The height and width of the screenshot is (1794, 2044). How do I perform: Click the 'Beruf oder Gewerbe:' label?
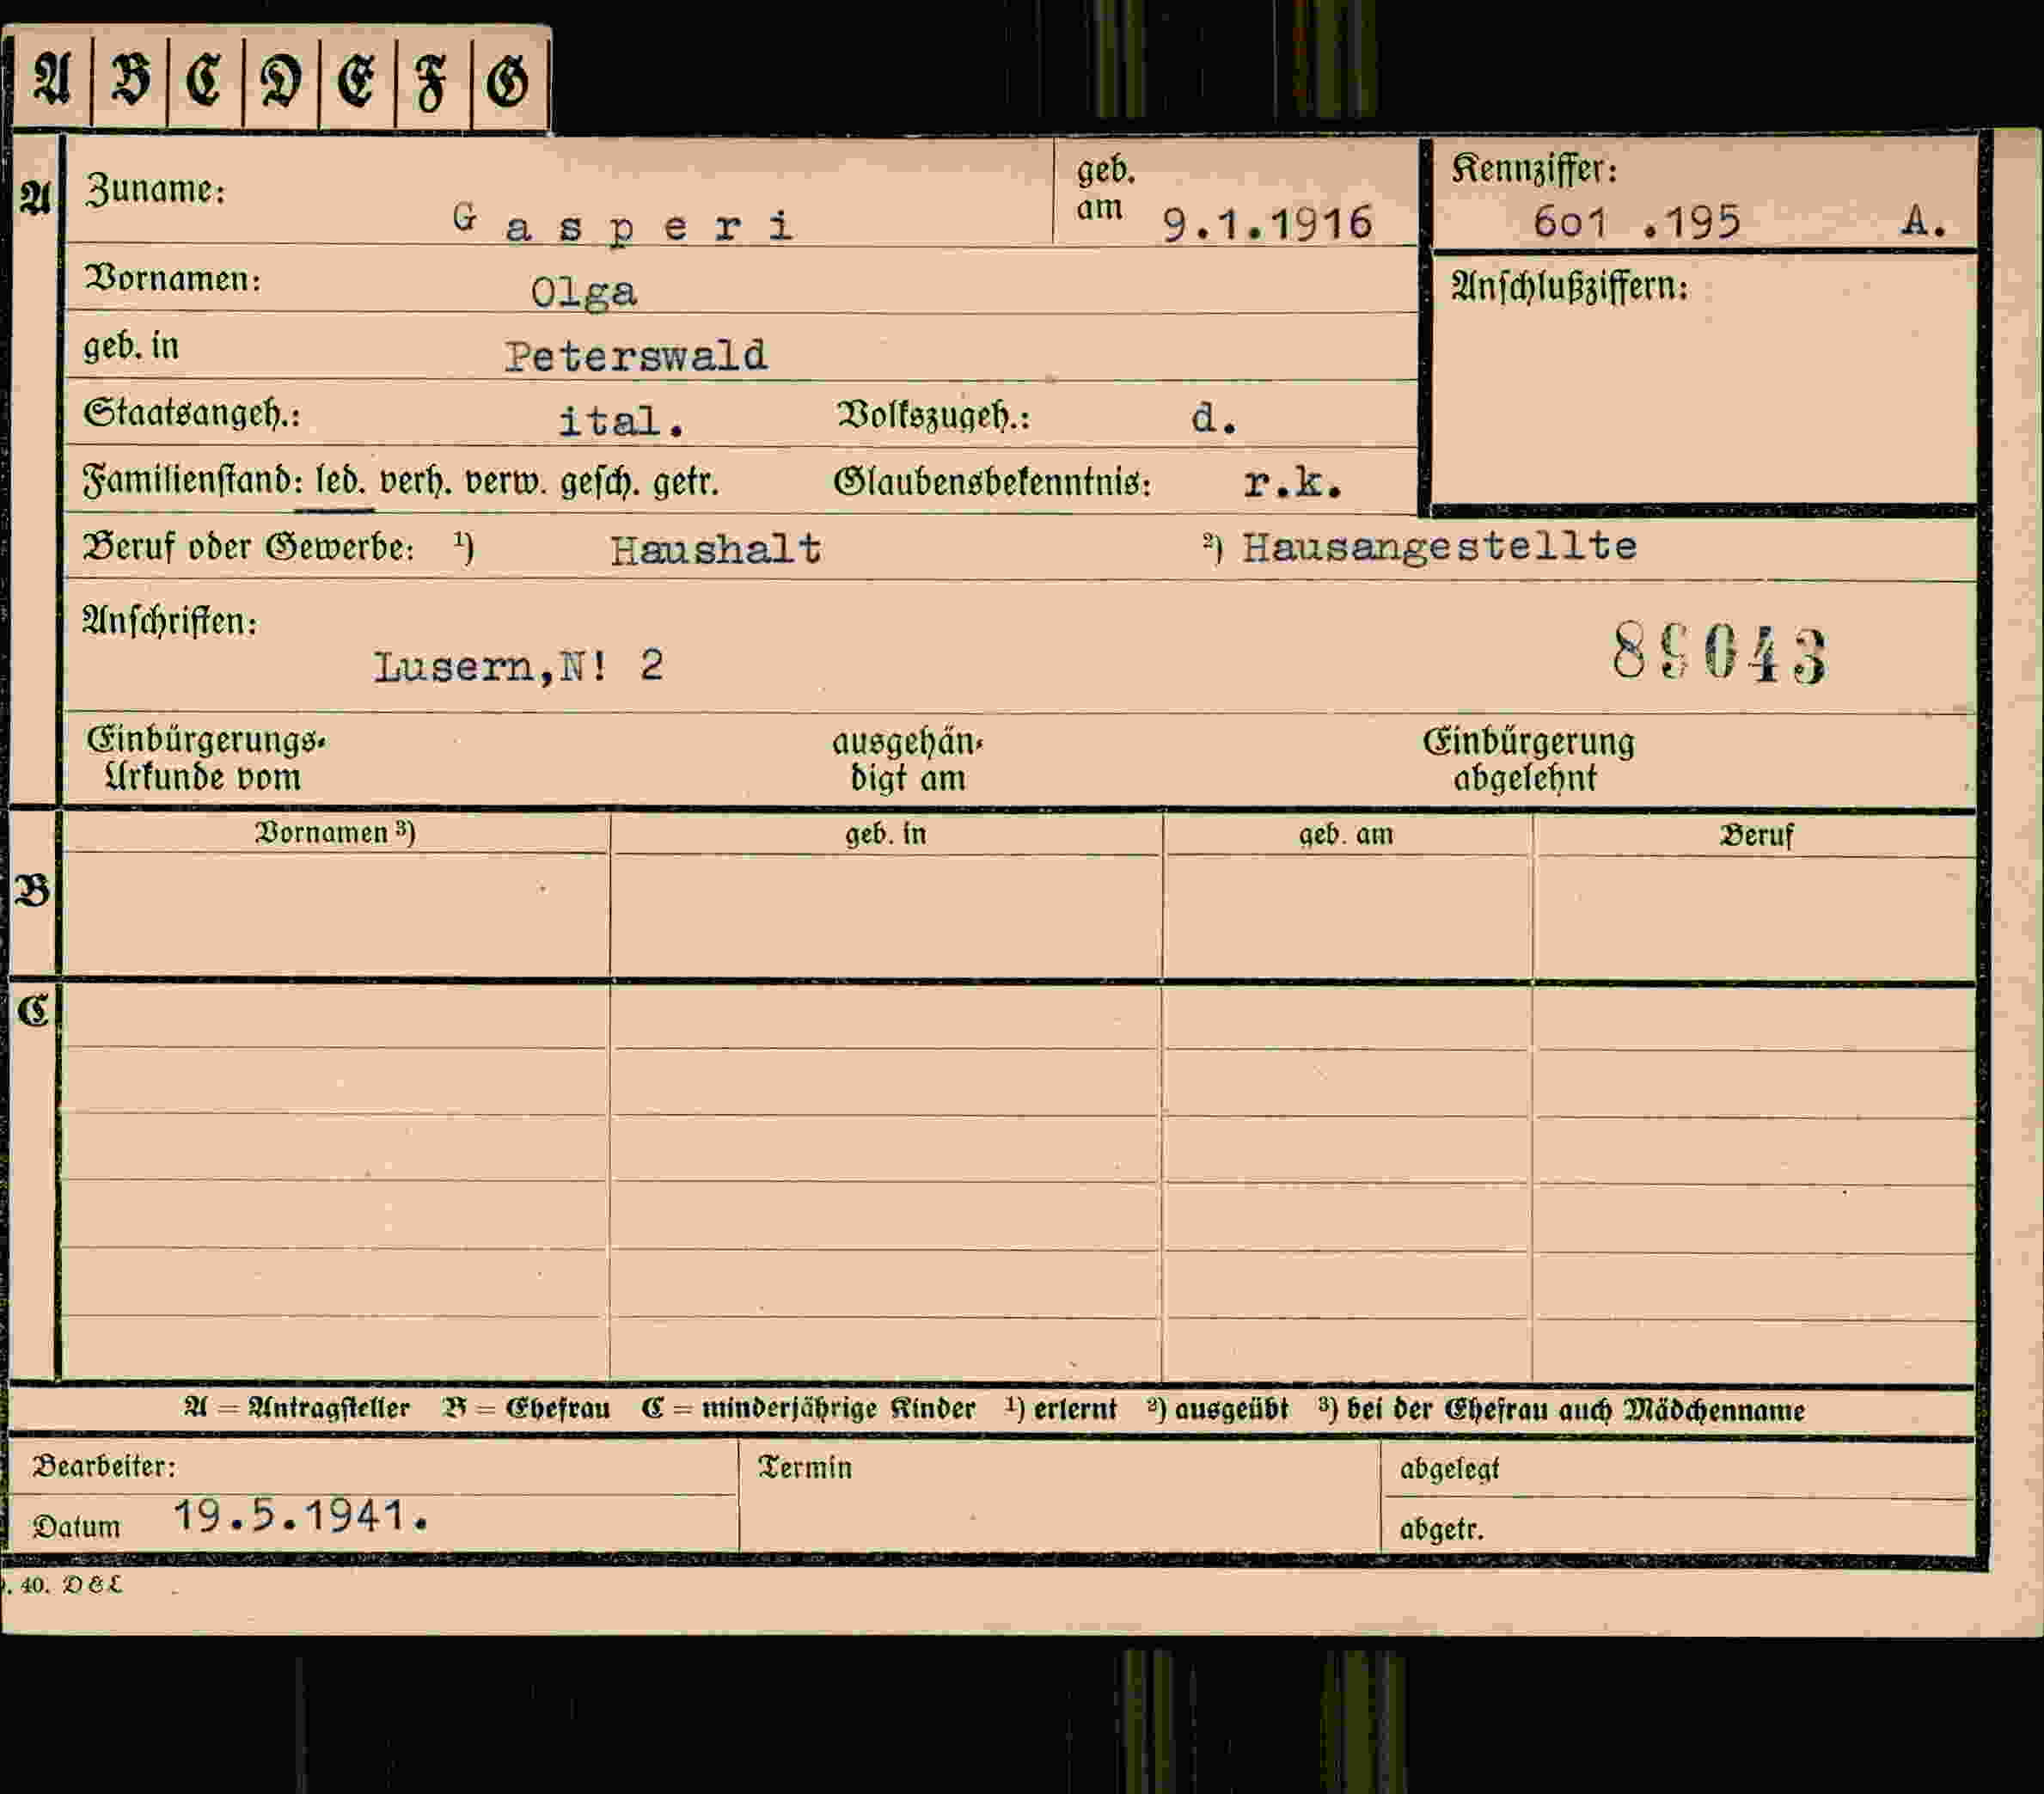[x=248, y=547]
